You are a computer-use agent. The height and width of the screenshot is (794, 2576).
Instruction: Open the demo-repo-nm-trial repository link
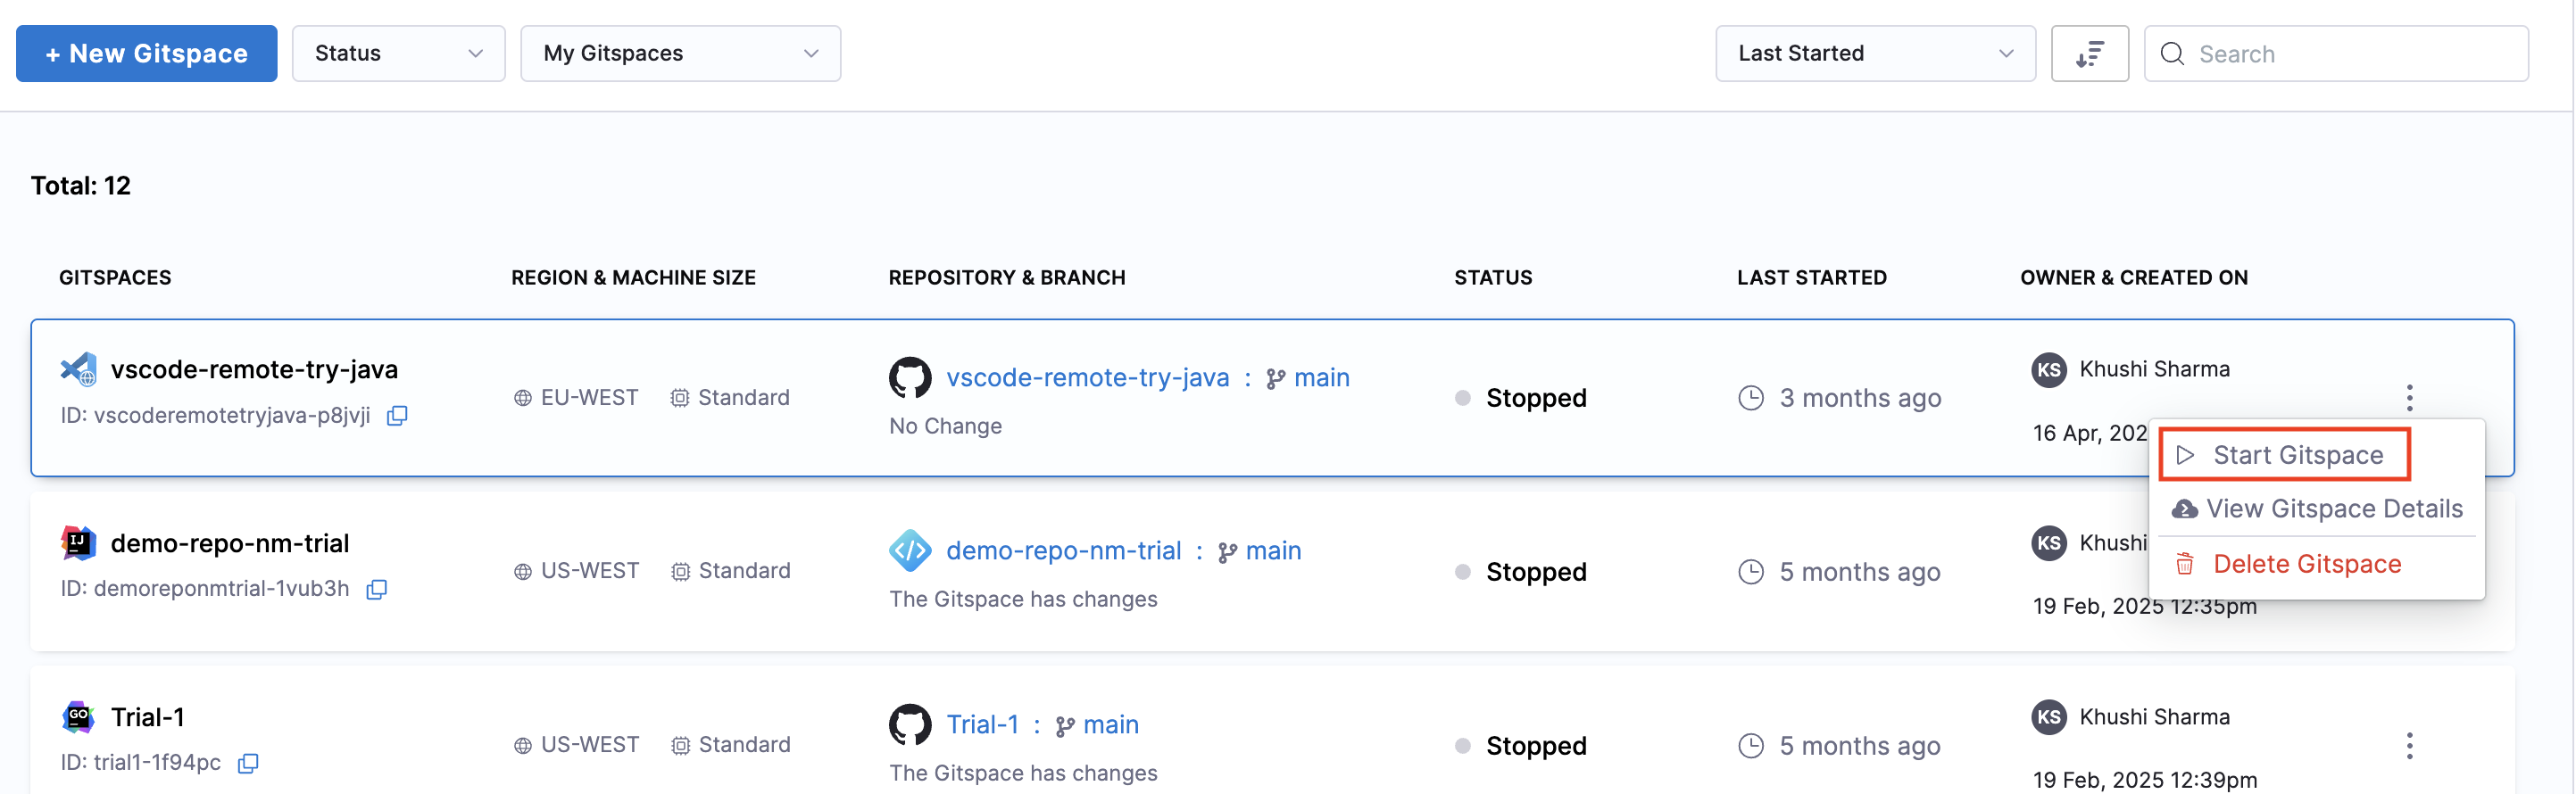[1063, 551]
